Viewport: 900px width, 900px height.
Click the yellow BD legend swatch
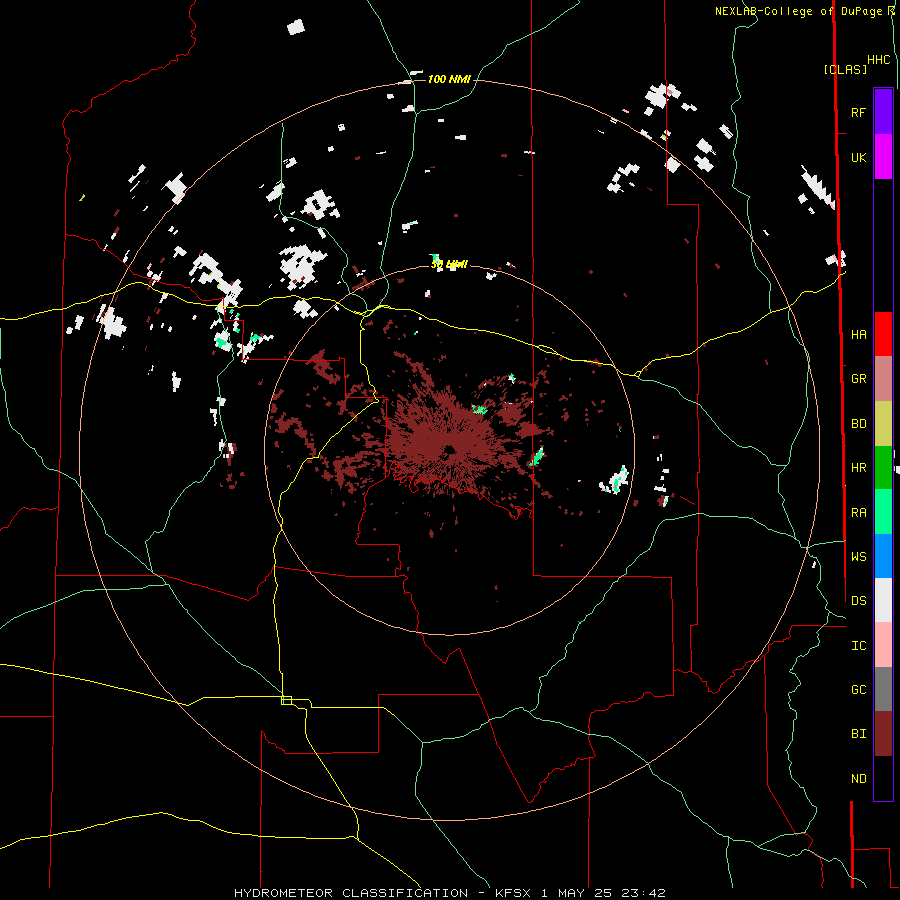[883, 424]
